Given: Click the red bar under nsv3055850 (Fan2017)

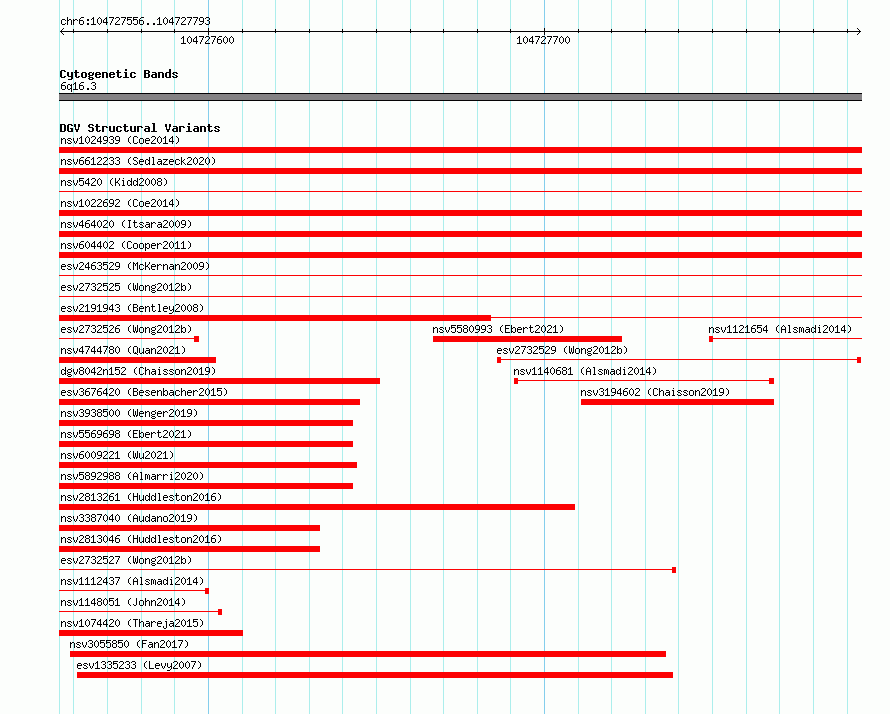Looking at the screenshot, I should tap(368, 654).
